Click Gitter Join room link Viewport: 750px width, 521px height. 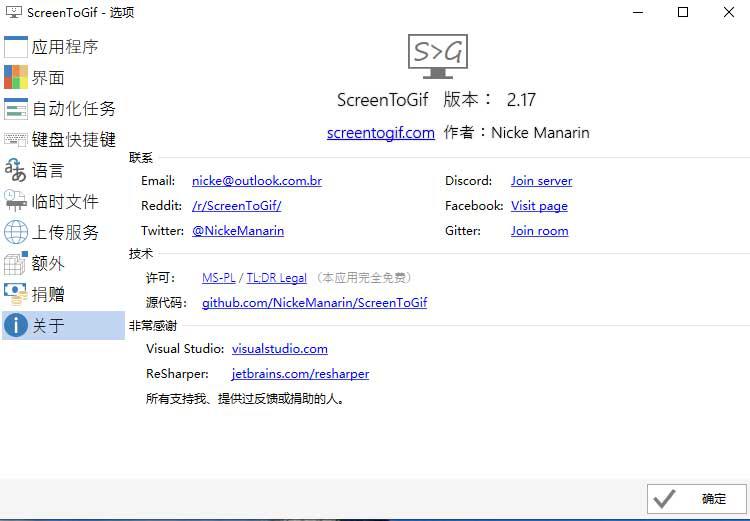[x=540, y=231]
